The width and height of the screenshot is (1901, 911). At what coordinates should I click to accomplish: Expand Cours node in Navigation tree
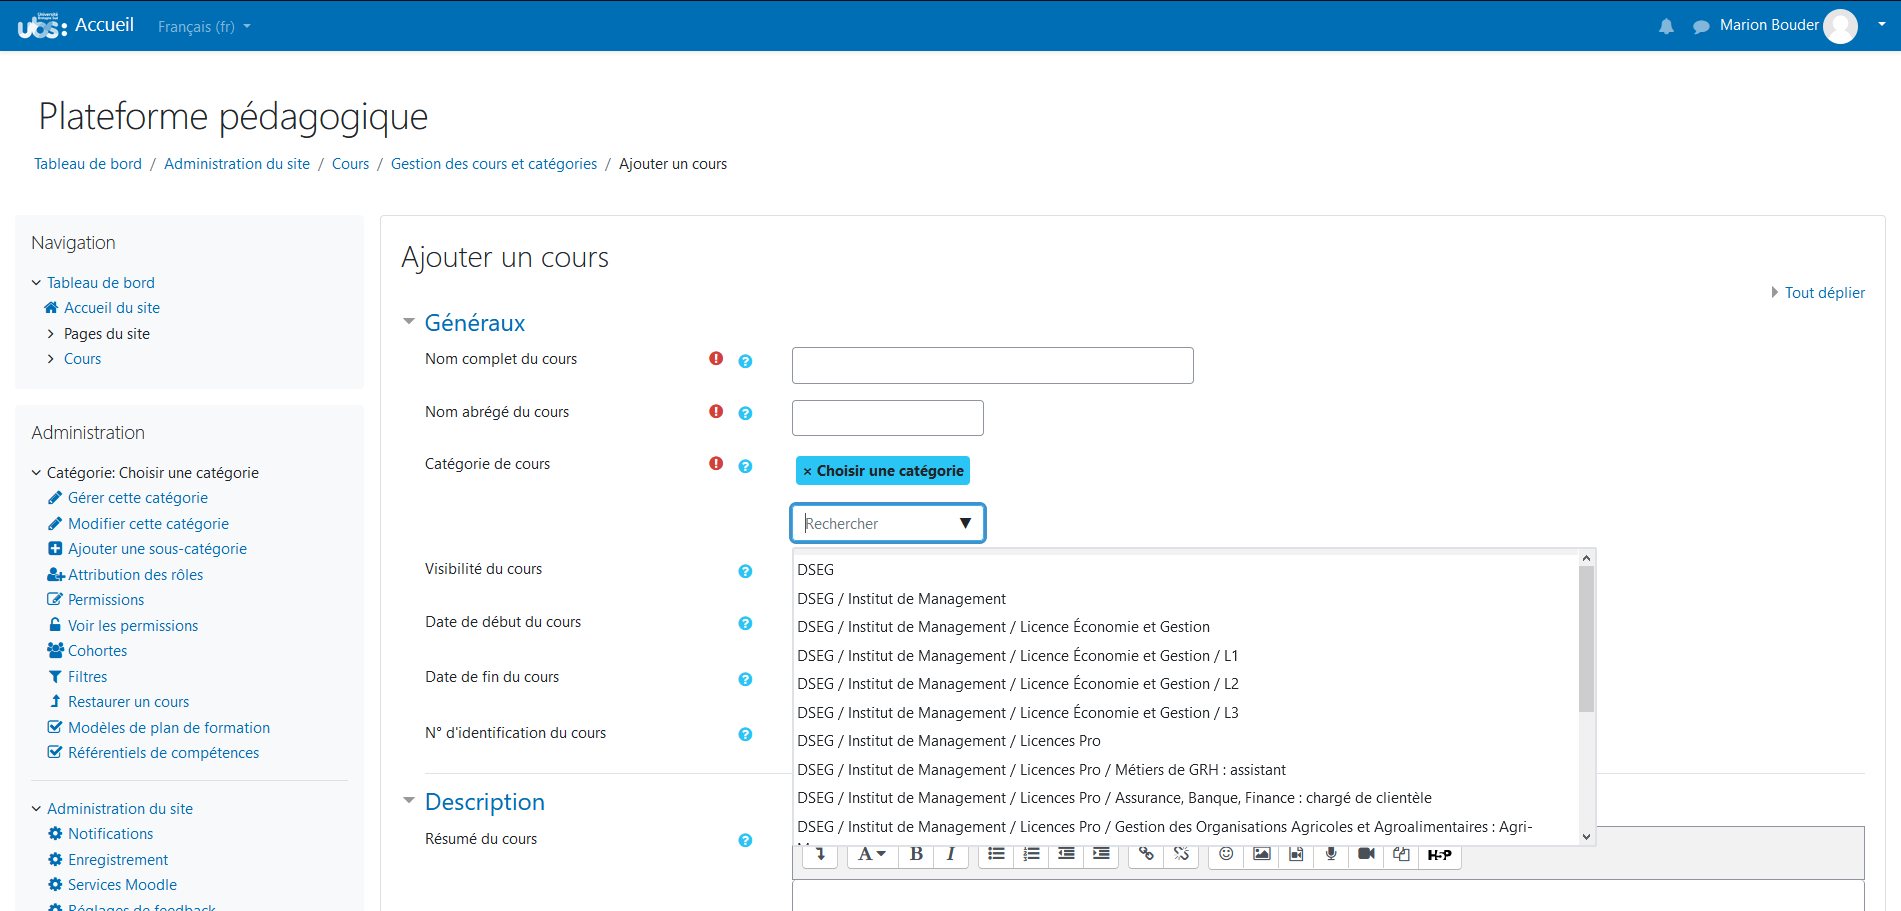click(51, 359)
